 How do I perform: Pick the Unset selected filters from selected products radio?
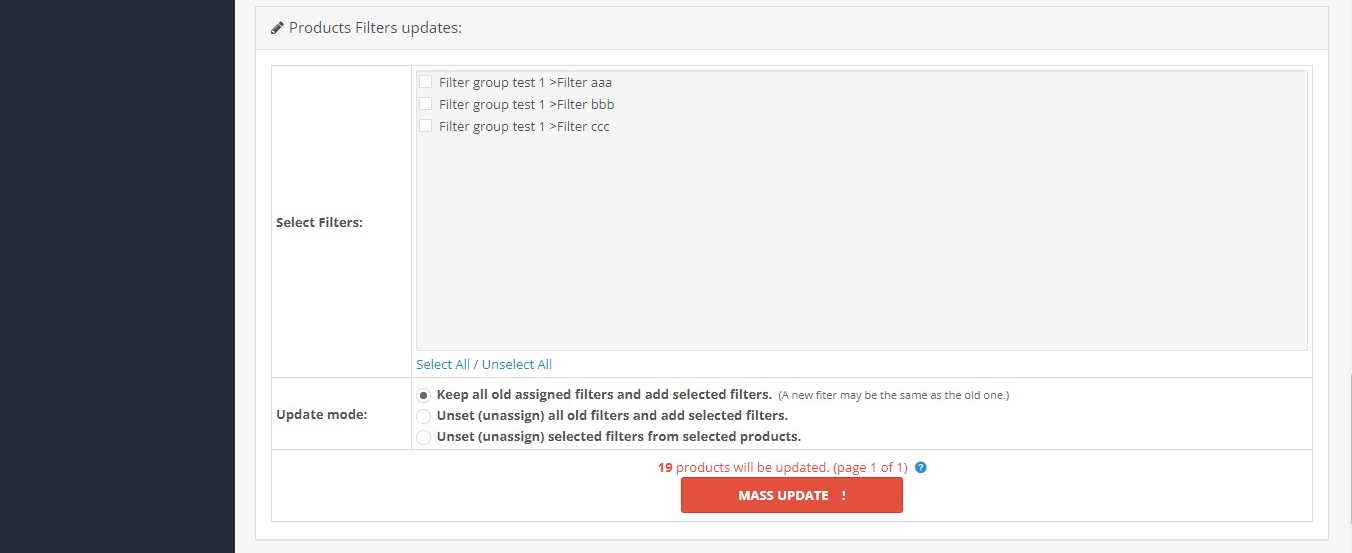point(424,437)
